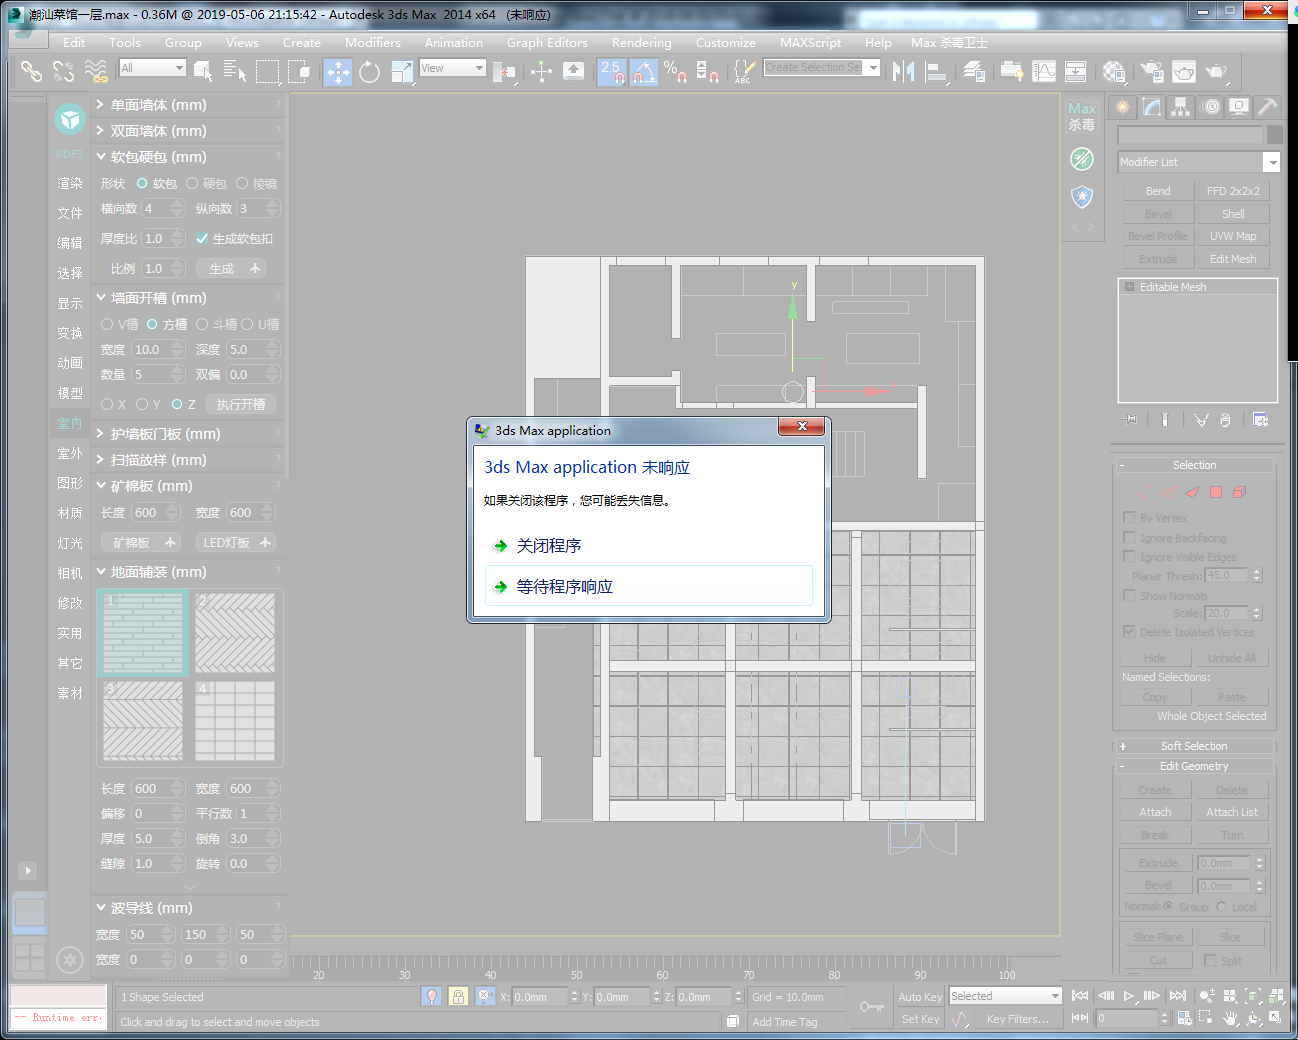
Task: Expand the 单面墙体 (mm) rollout
Action: pyautogui.click(x=188, y=105)
